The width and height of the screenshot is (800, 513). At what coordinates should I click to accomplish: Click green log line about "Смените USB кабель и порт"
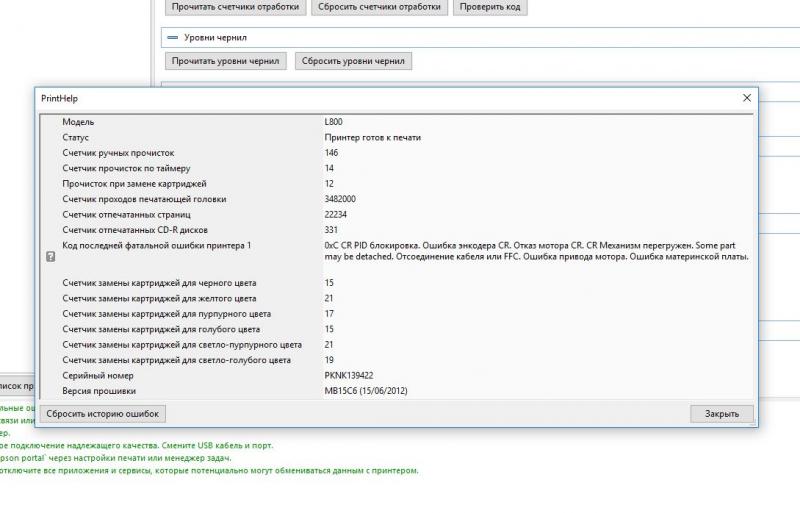[137, 446]
